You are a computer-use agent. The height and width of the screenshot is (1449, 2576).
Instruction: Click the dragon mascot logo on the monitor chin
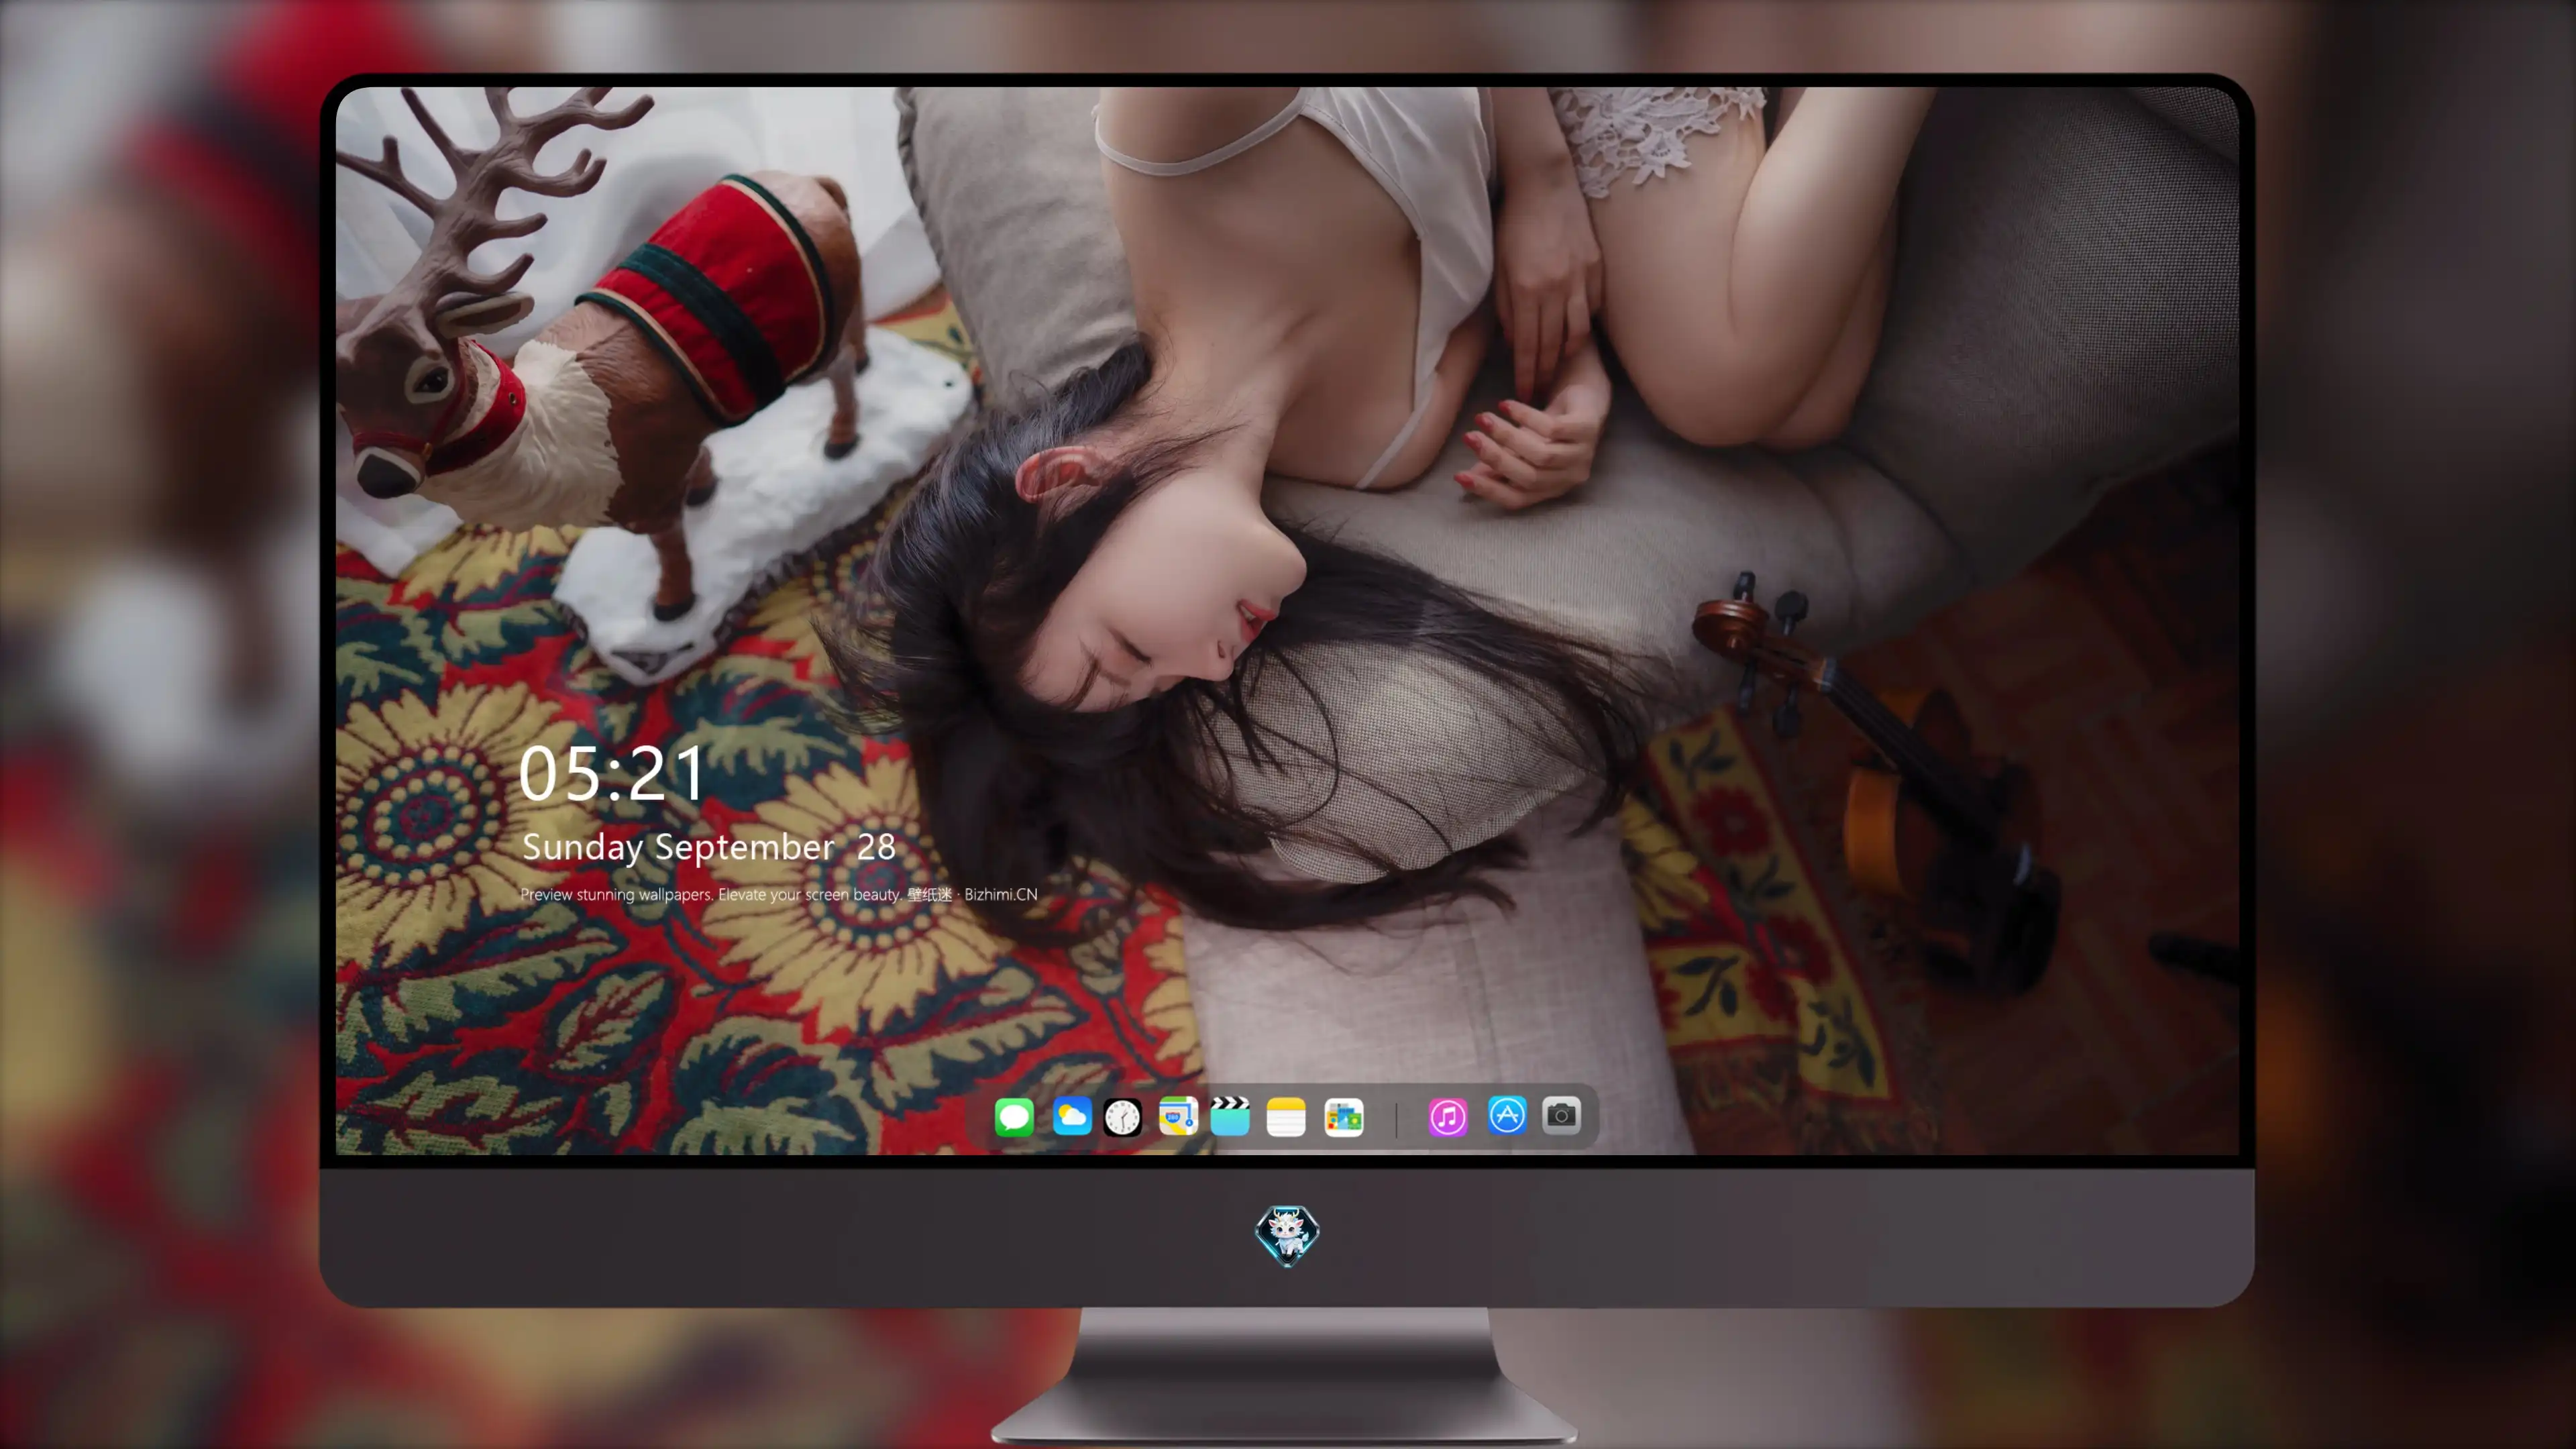(1287, 1235)
